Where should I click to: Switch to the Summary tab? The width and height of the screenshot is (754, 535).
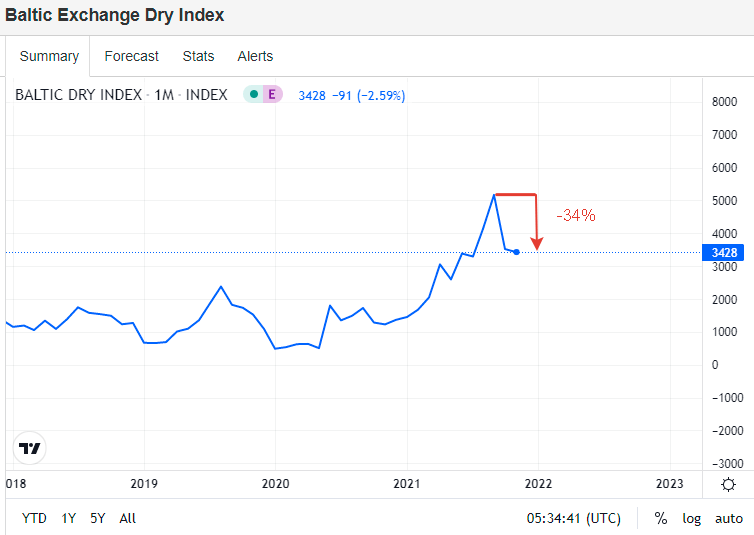[x=49, y=56]
